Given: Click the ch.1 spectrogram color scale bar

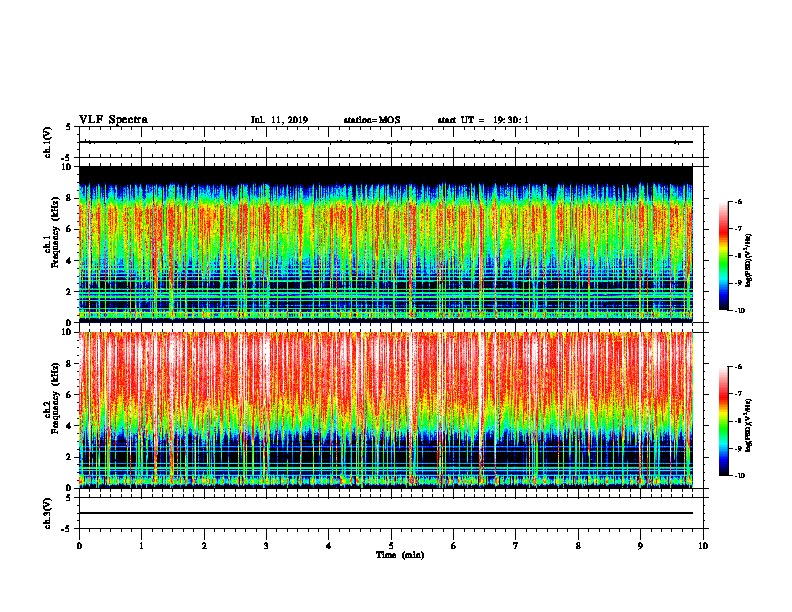Looking at the screenshot, I should tap(723, 256).
